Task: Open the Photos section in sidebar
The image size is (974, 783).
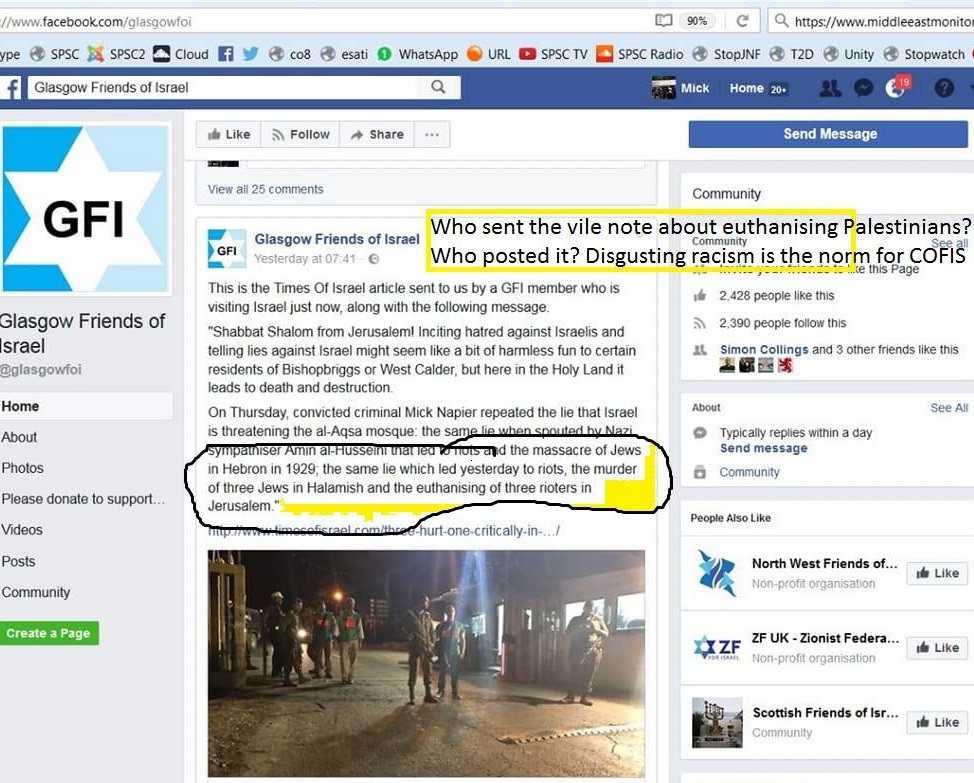Action: coord(23,468)
